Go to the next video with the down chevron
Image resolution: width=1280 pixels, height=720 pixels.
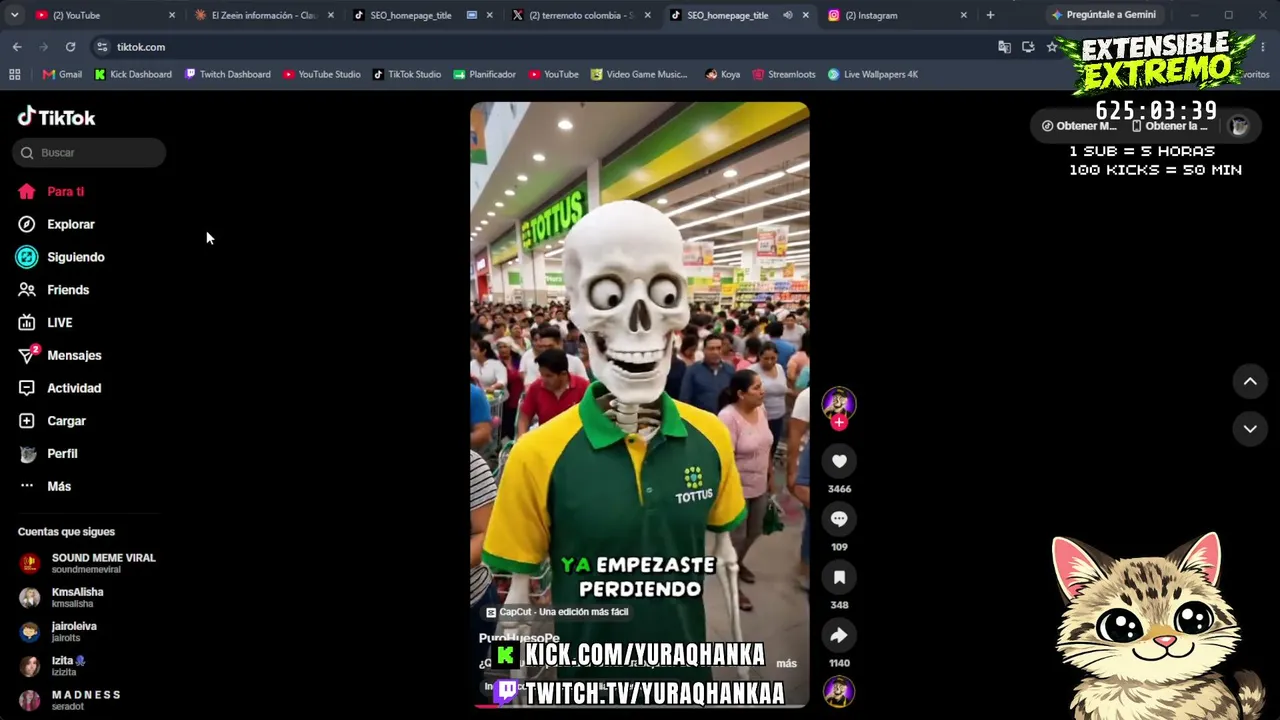pyautogui.click(x=1250, y=429)
